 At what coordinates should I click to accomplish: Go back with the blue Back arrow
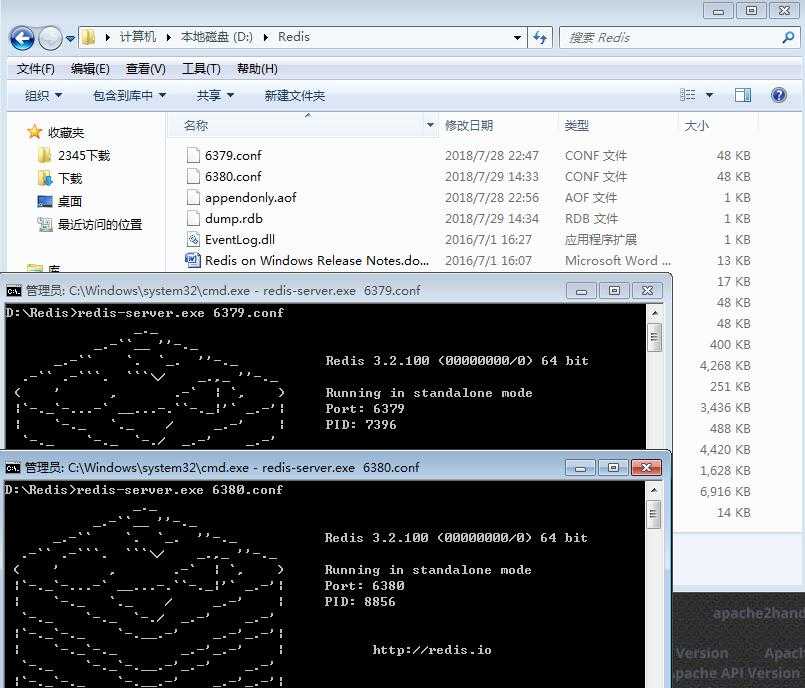pos(22,38)
